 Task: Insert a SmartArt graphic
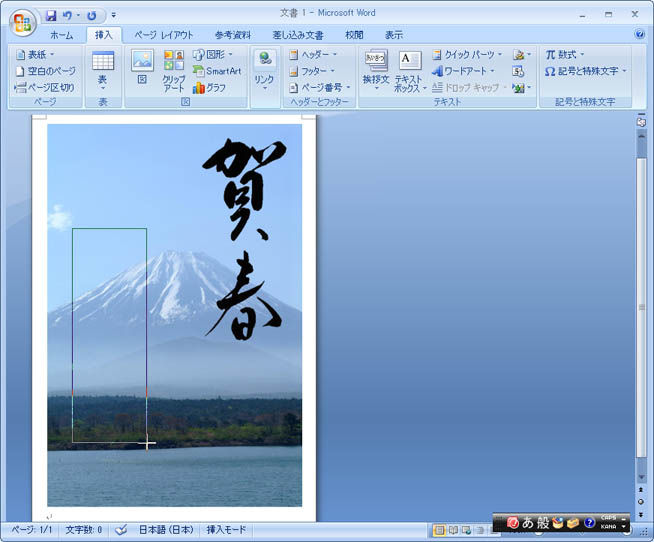click(x=217, y=71)
